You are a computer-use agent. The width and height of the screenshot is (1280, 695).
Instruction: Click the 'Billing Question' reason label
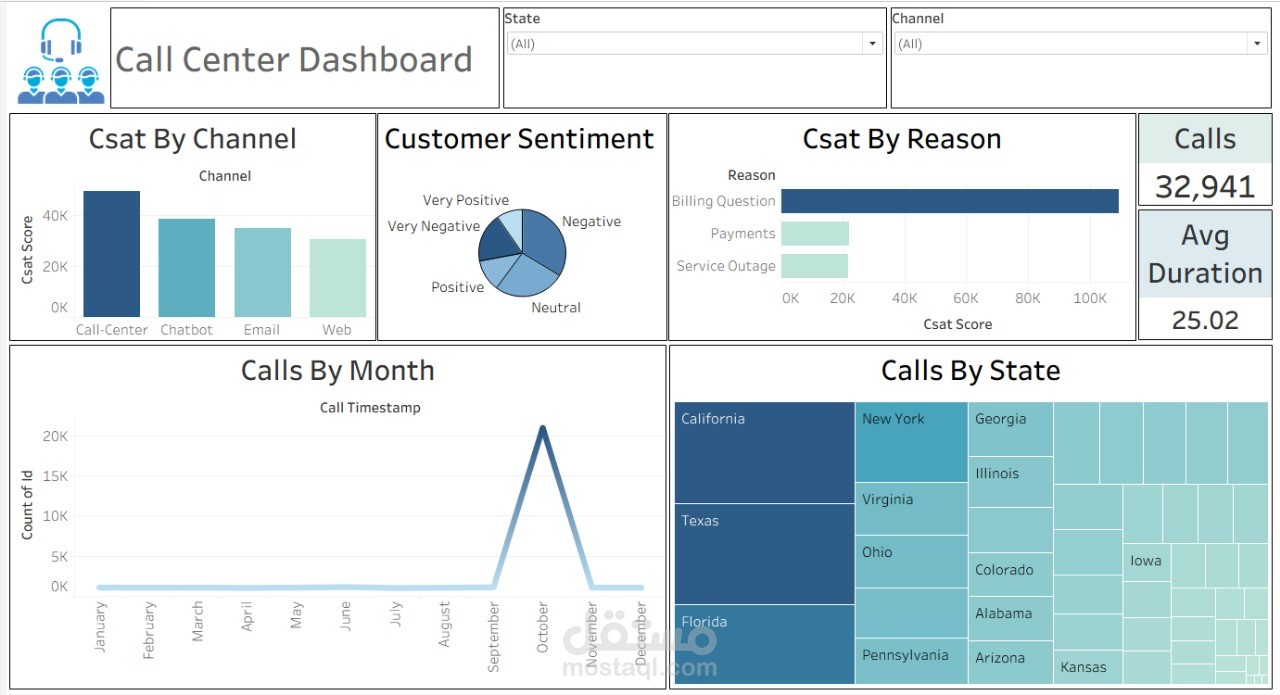coord(723,201)
